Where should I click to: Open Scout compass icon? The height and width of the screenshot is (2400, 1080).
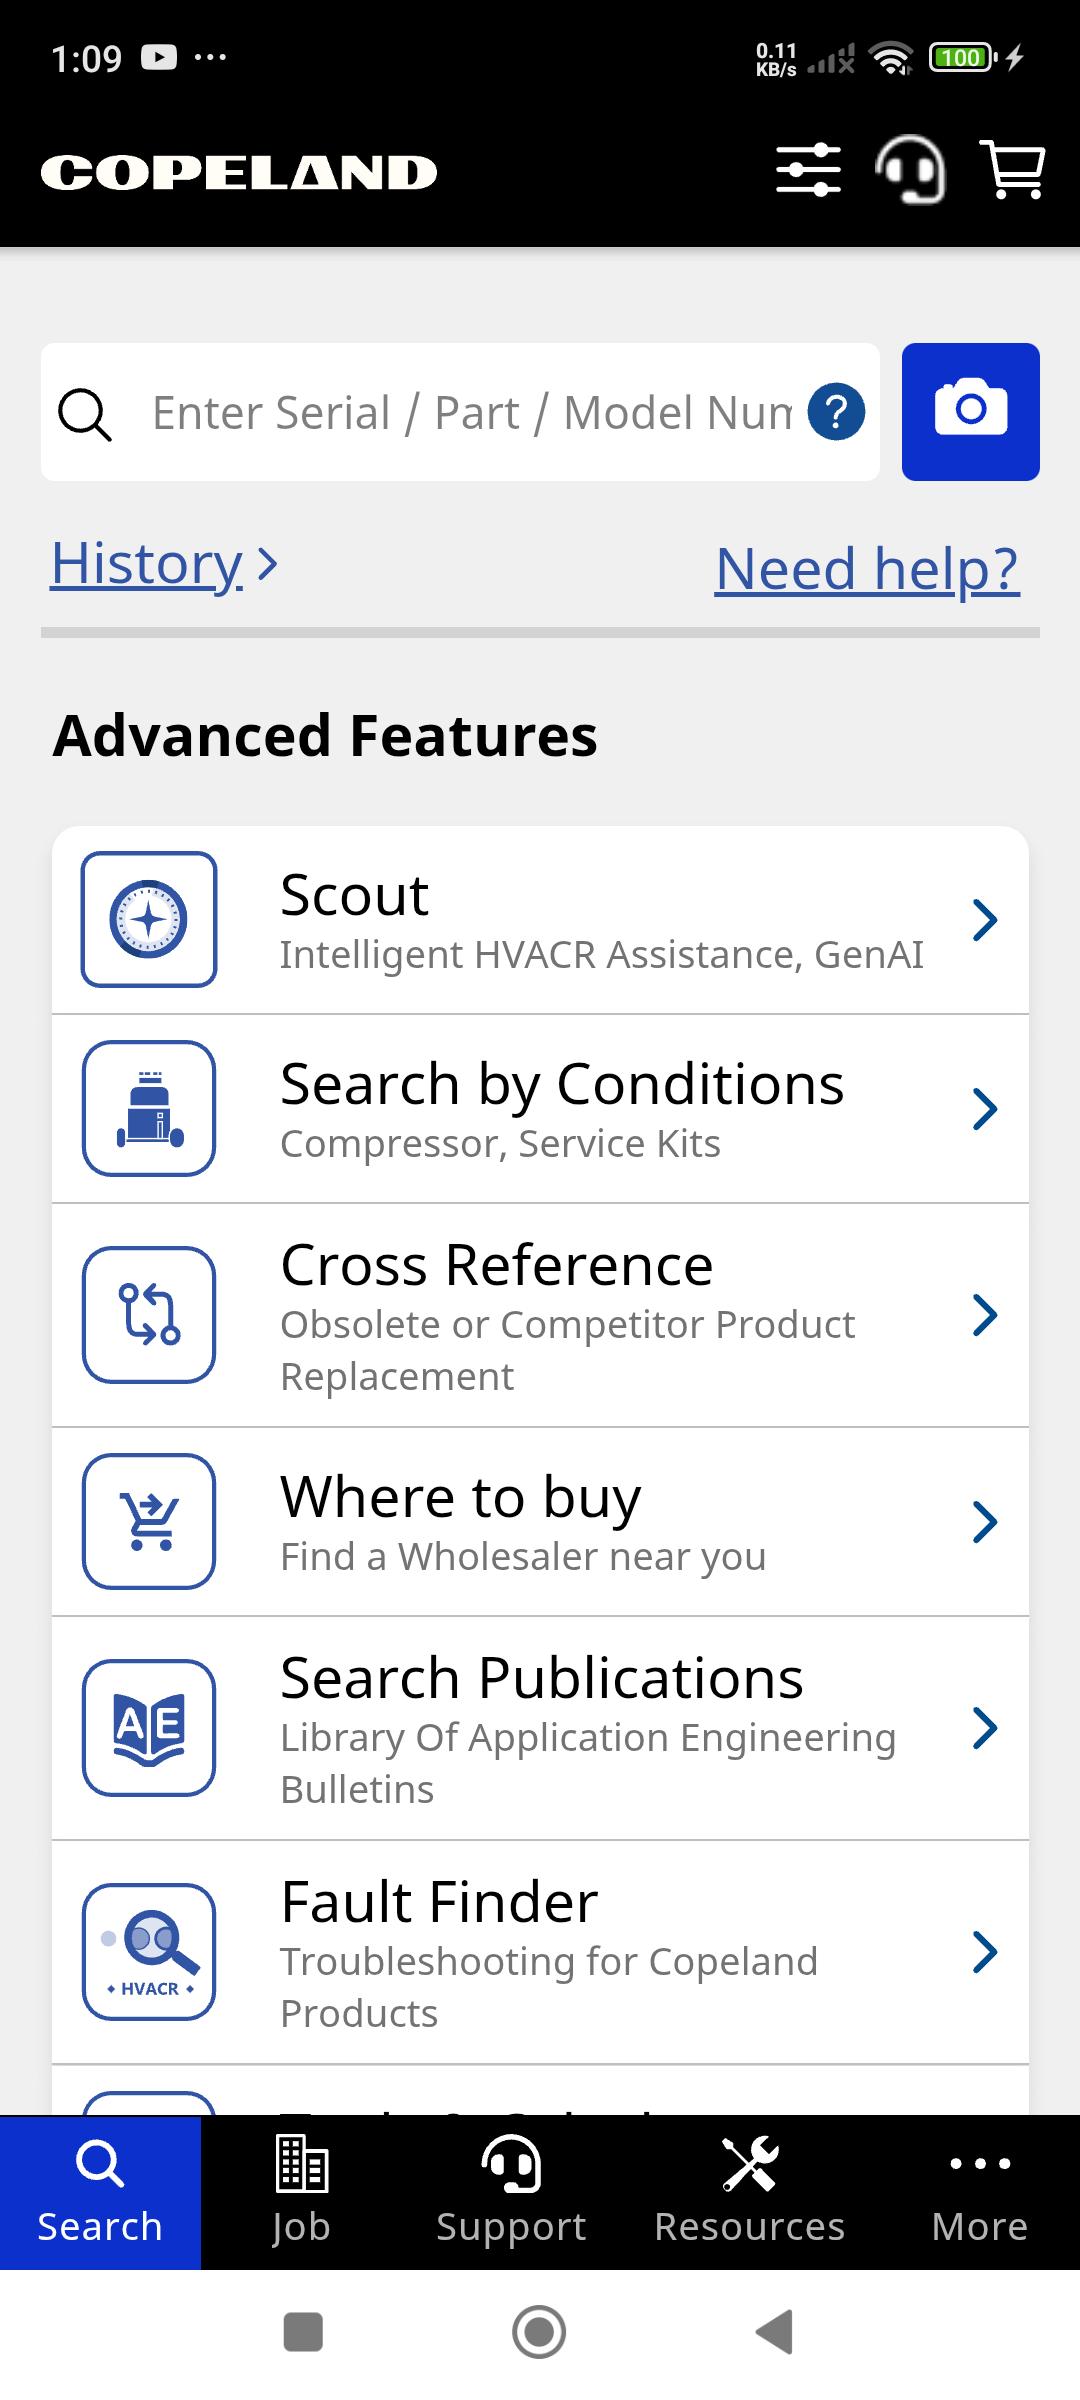tap(149, 919)
